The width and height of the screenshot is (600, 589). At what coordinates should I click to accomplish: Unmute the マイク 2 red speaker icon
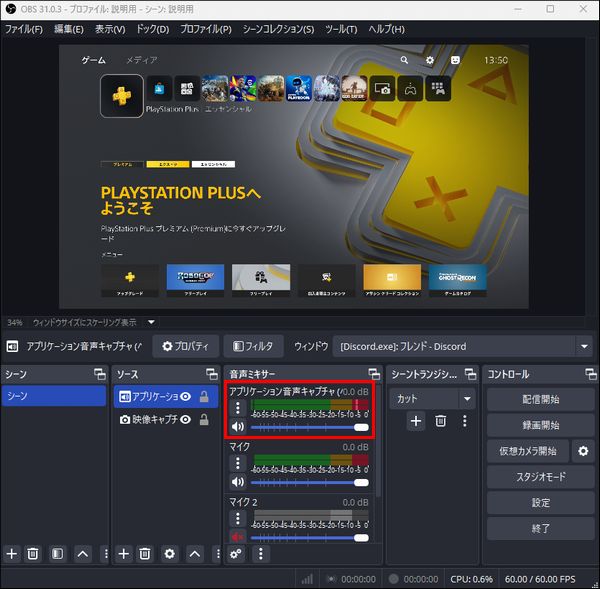coord(238,537)
